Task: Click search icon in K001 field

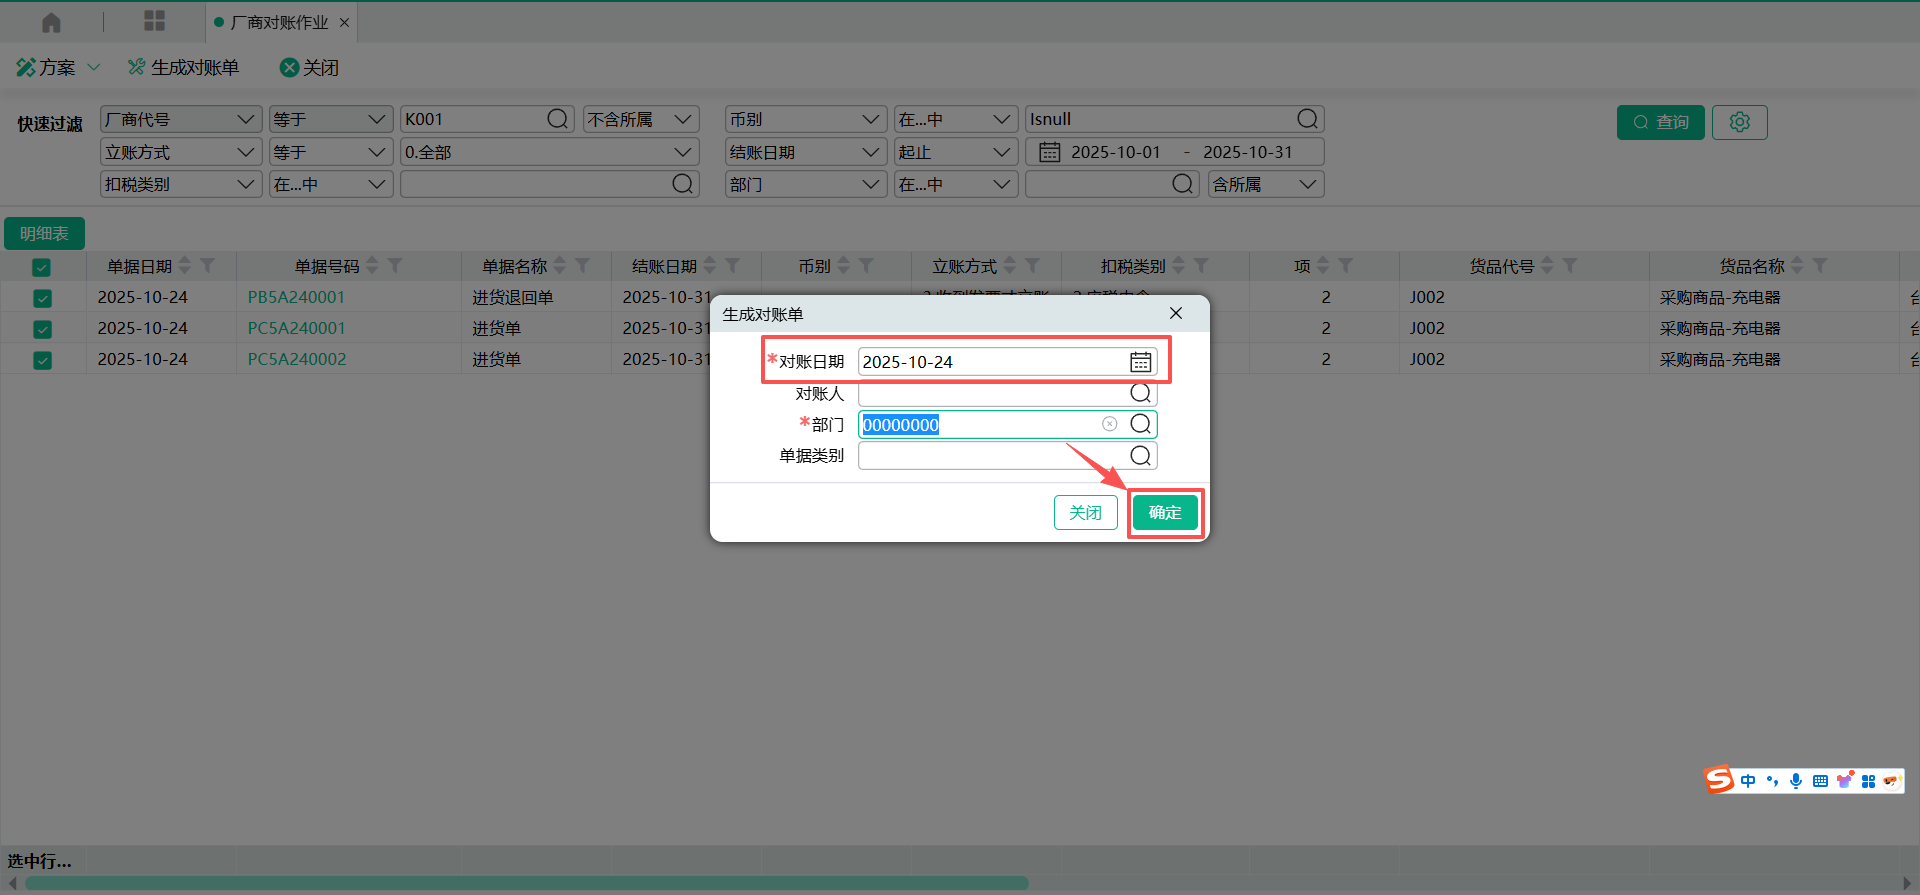Action: coord(557,119)
